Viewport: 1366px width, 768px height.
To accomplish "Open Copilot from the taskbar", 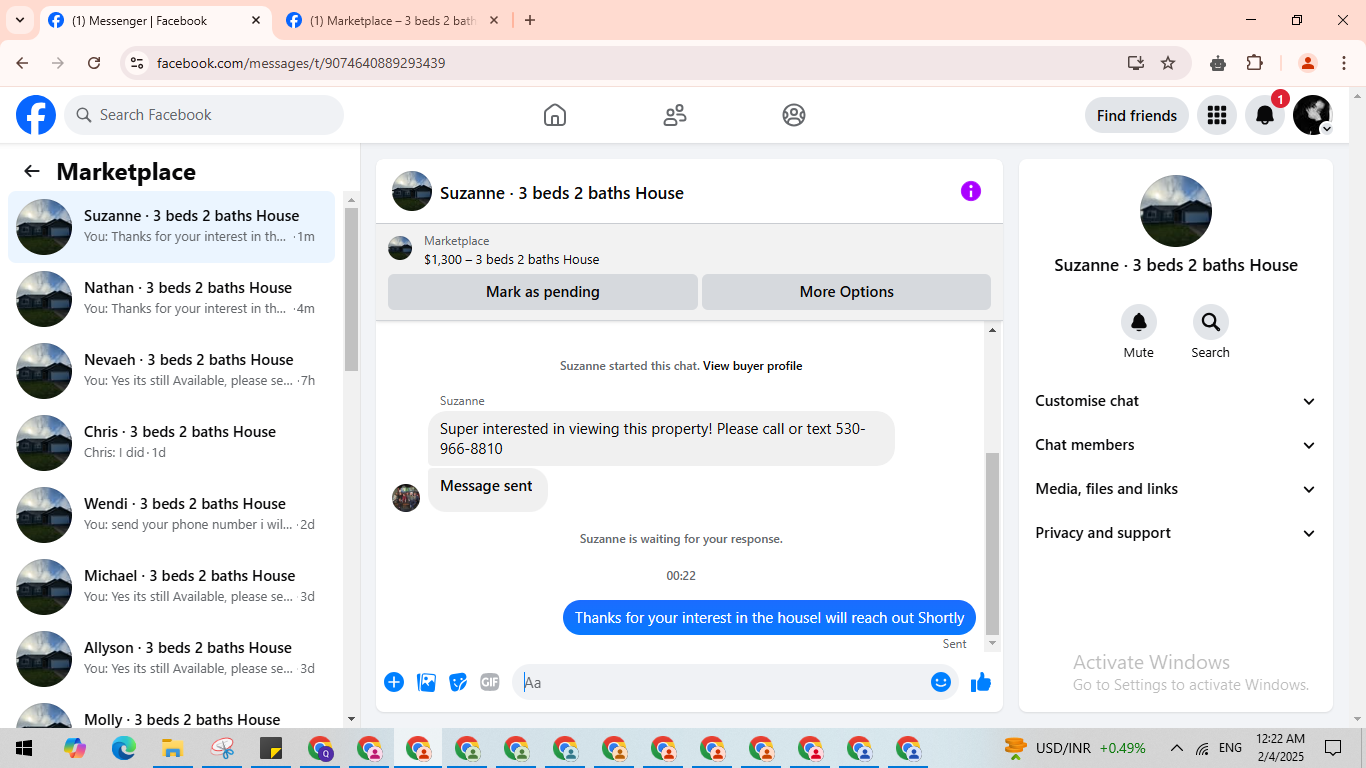I will [x=75, y=748].
